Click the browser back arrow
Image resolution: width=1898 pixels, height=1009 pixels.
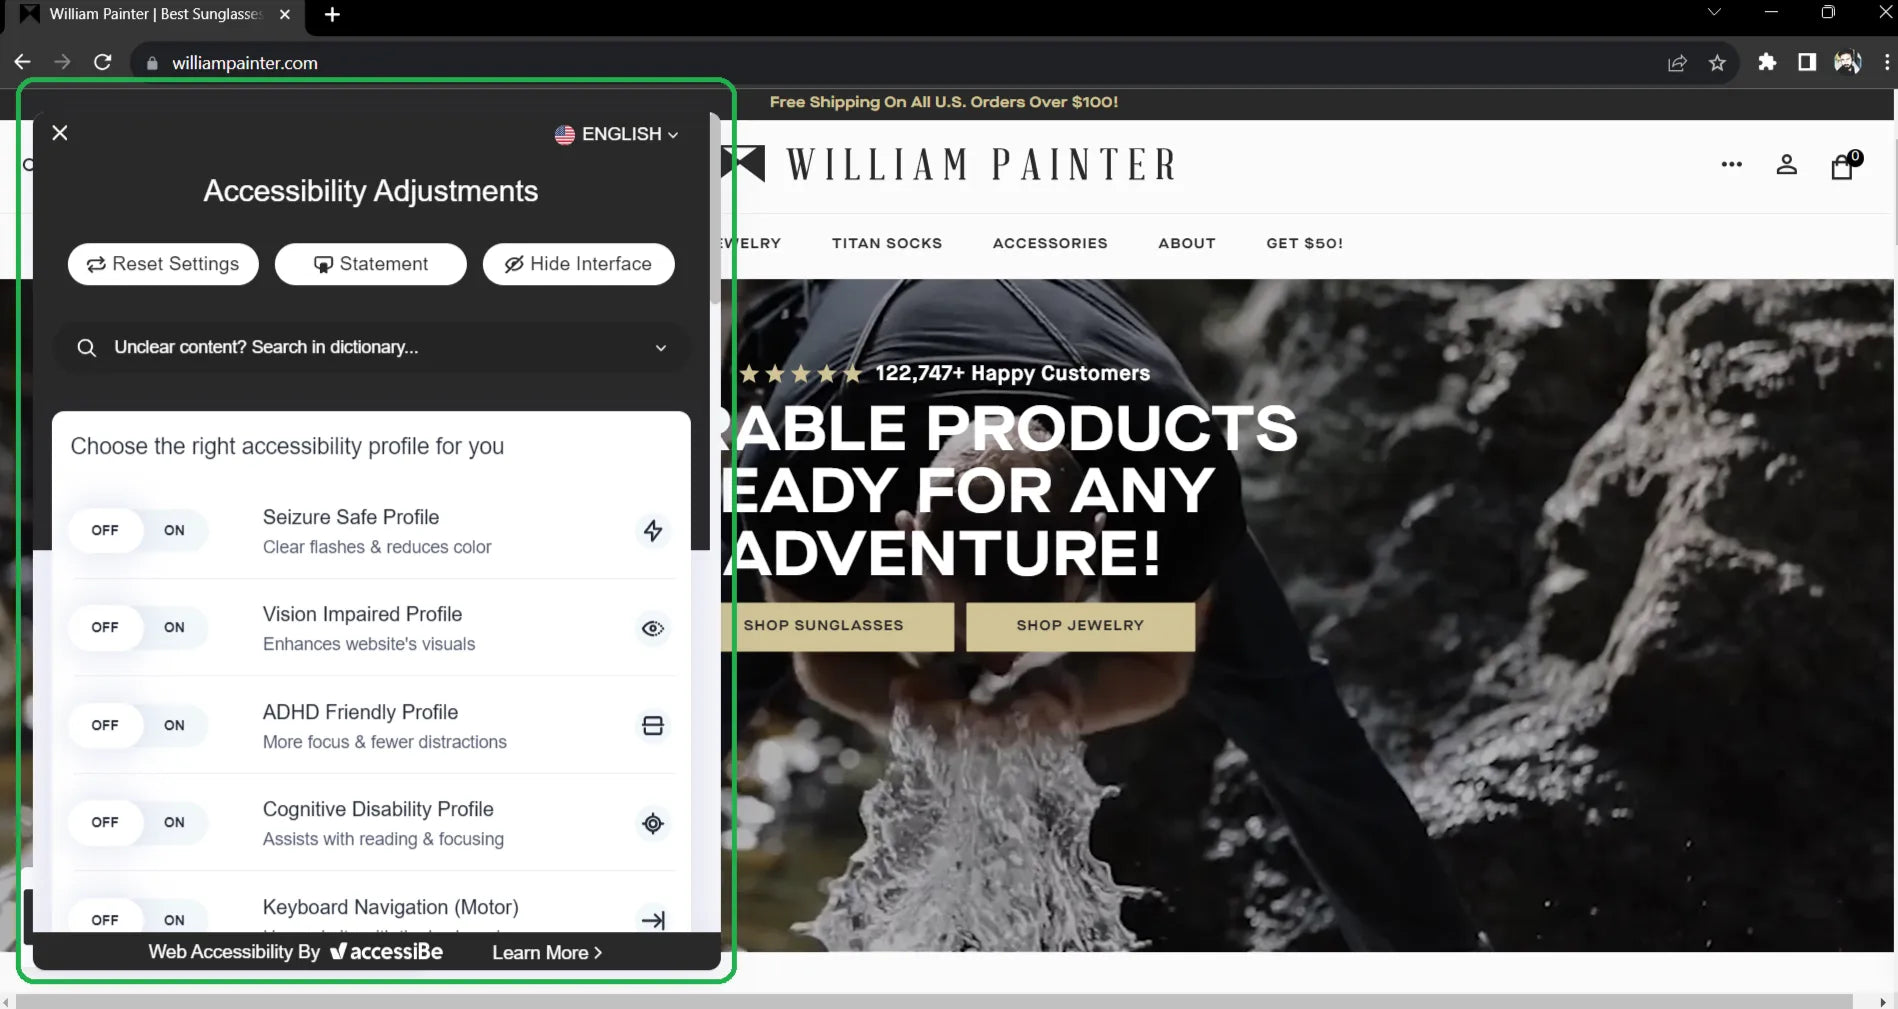22,62
